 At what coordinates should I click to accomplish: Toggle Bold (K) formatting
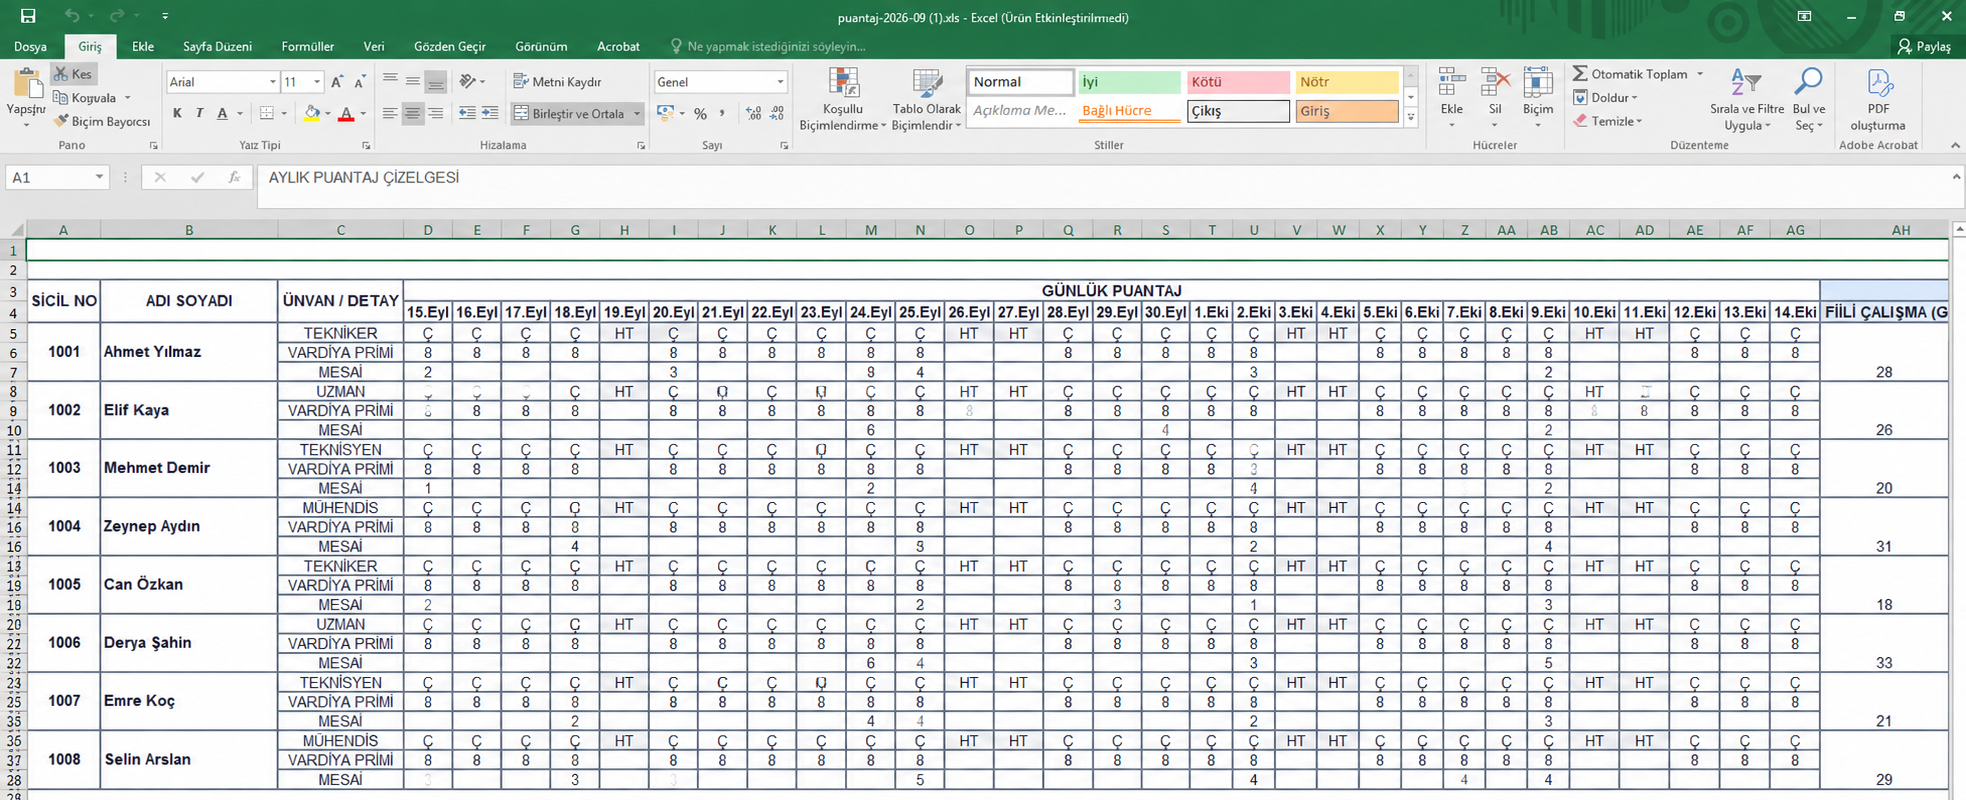click(x=177, y=114)
